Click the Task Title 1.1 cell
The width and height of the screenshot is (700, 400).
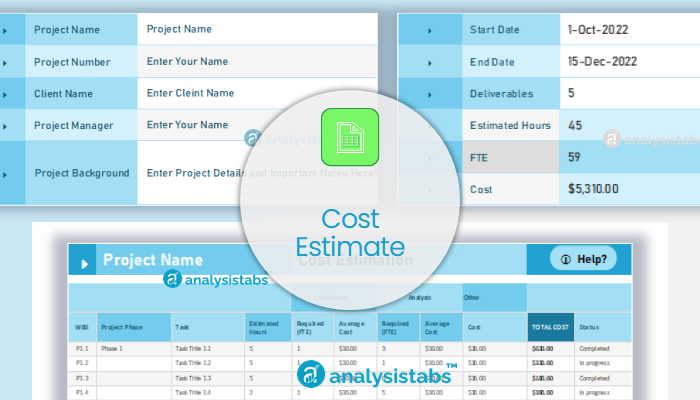tap(192, 348)
